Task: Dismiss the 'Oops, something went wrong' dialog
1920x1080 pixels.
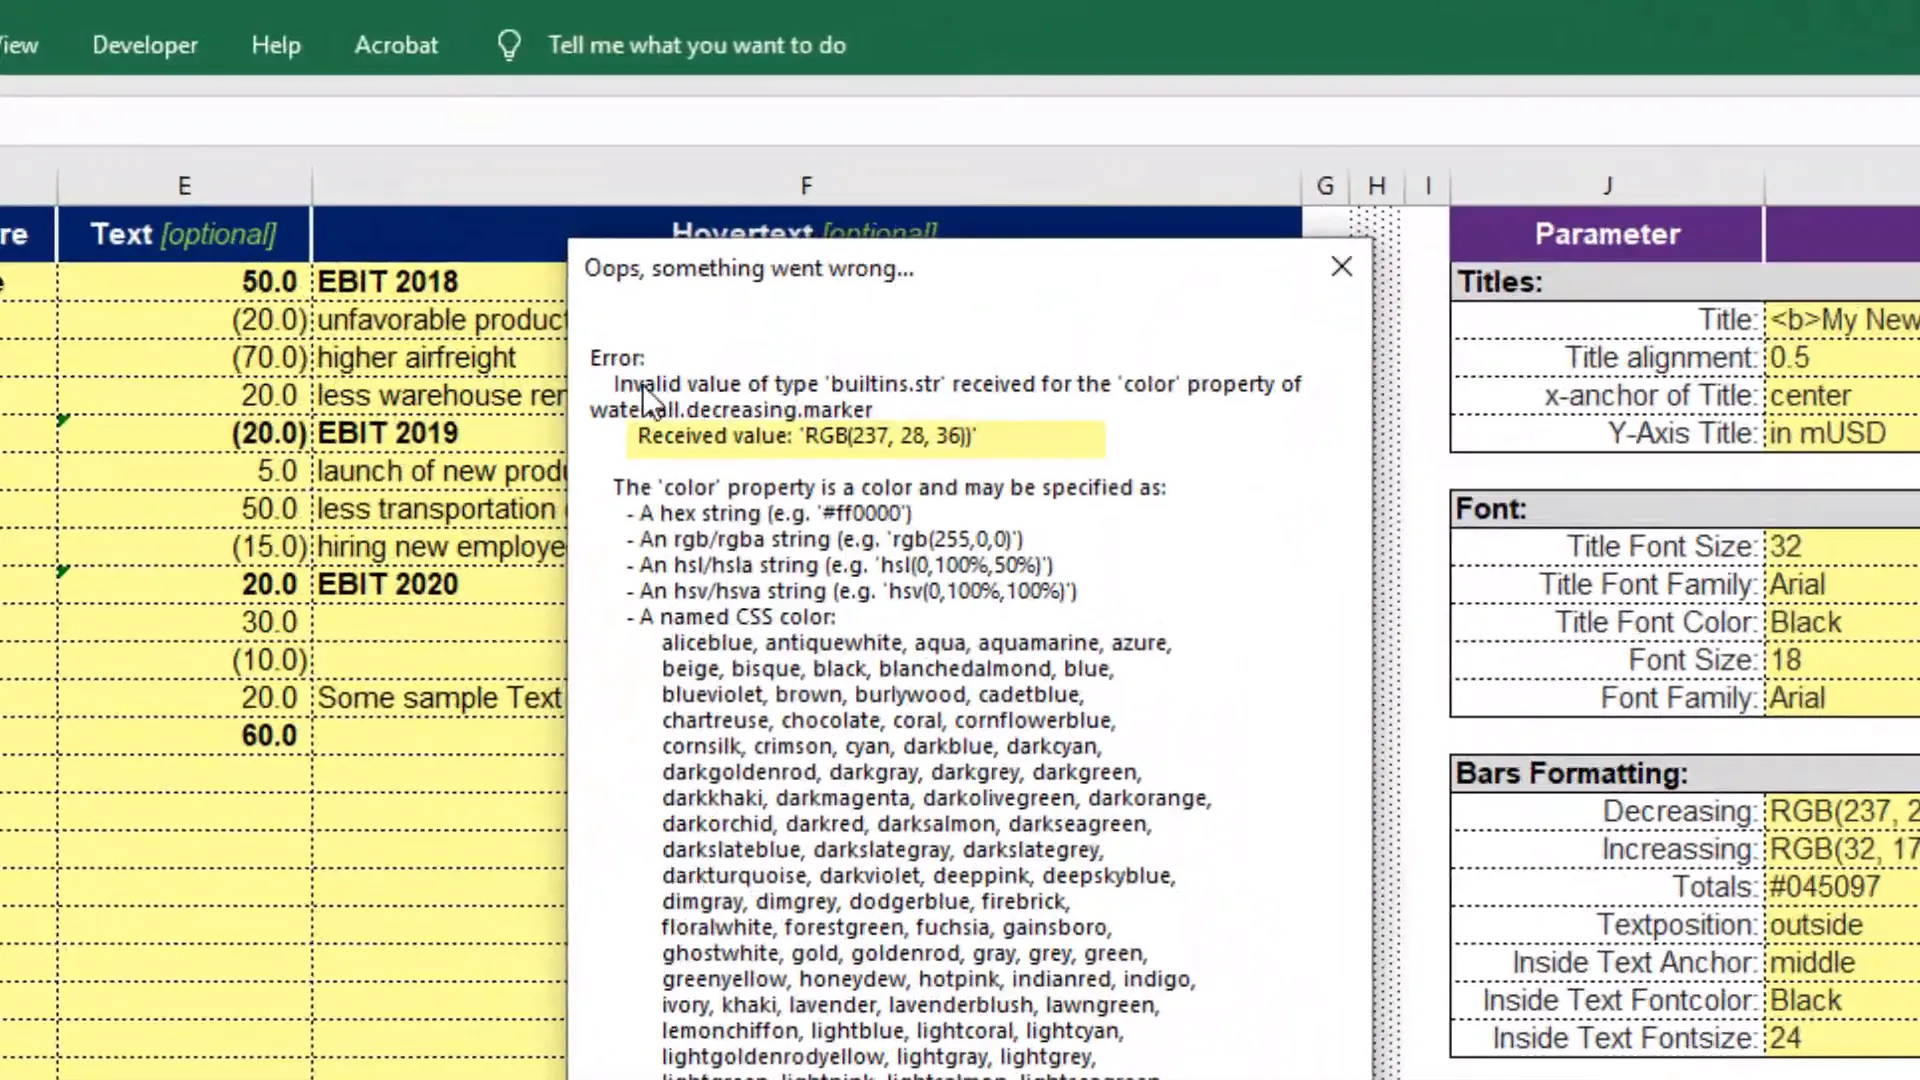Action: point(1341,267)
